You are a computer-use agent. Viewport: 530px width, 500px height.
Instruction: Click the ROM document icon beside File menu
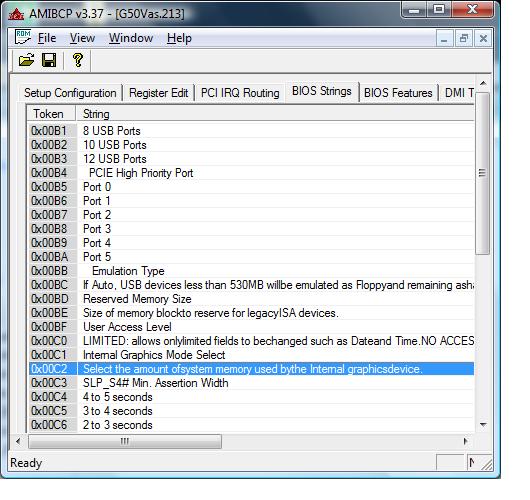click(23, 37)
